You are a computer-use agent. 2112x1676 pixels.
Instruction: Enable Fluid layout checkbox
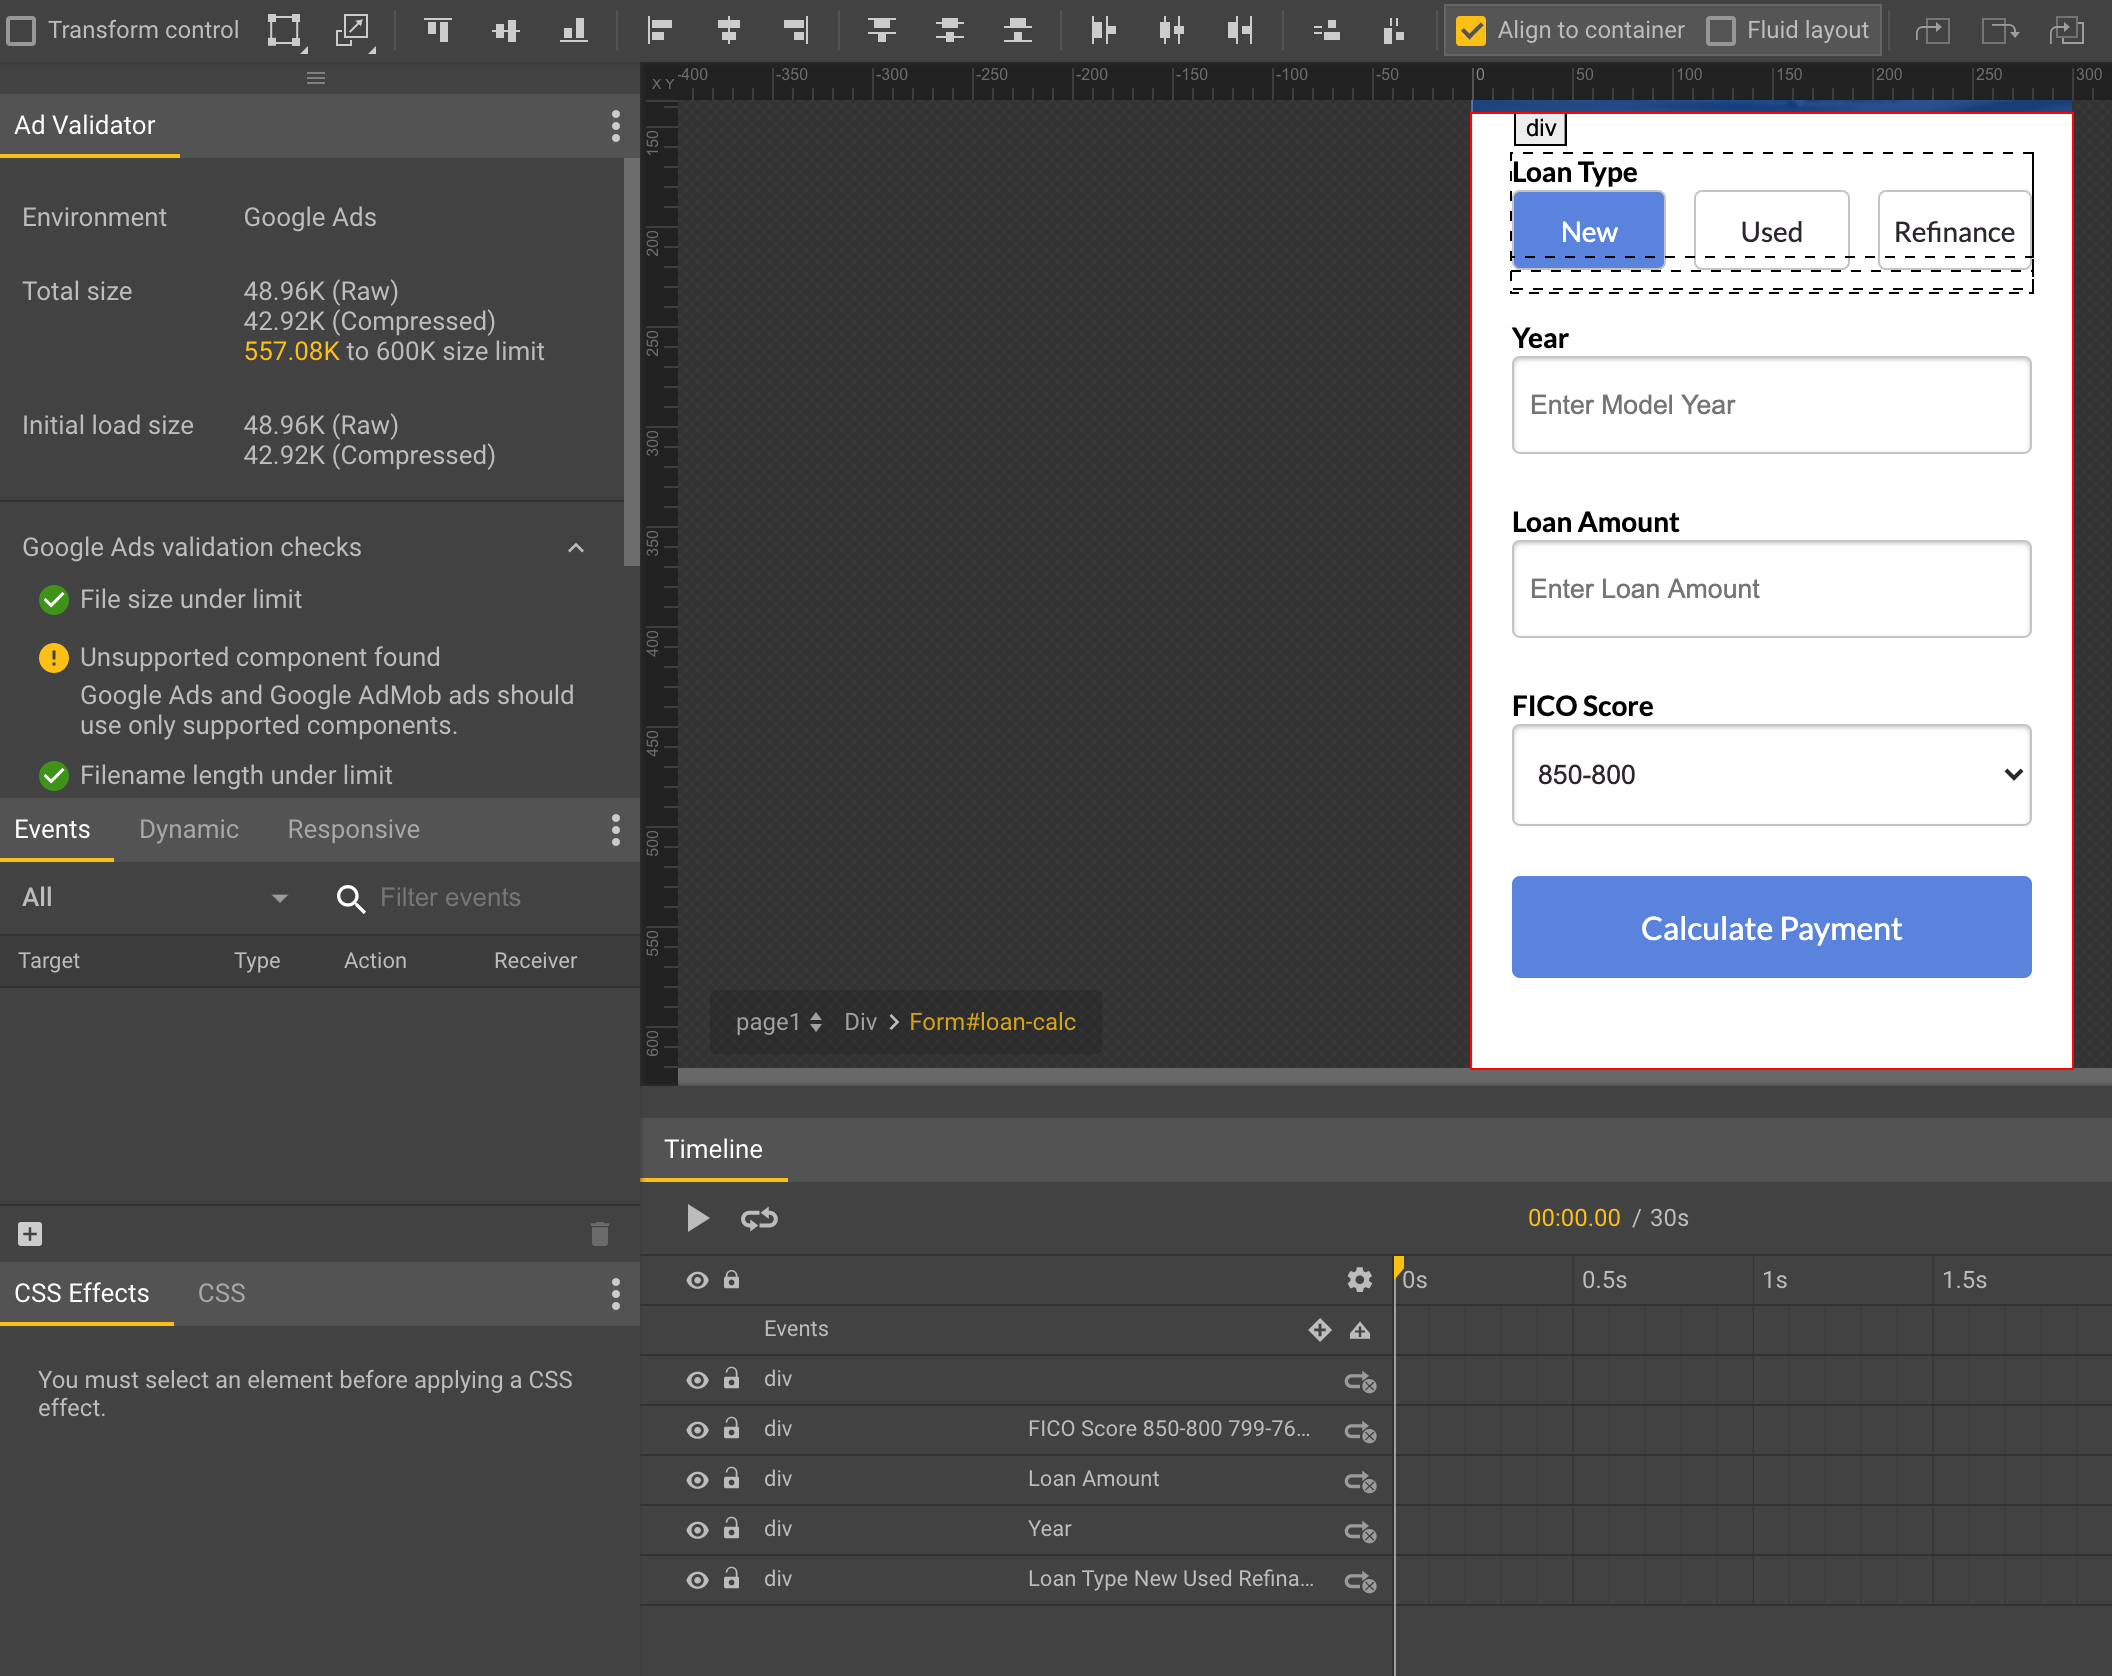point(1721,30)
